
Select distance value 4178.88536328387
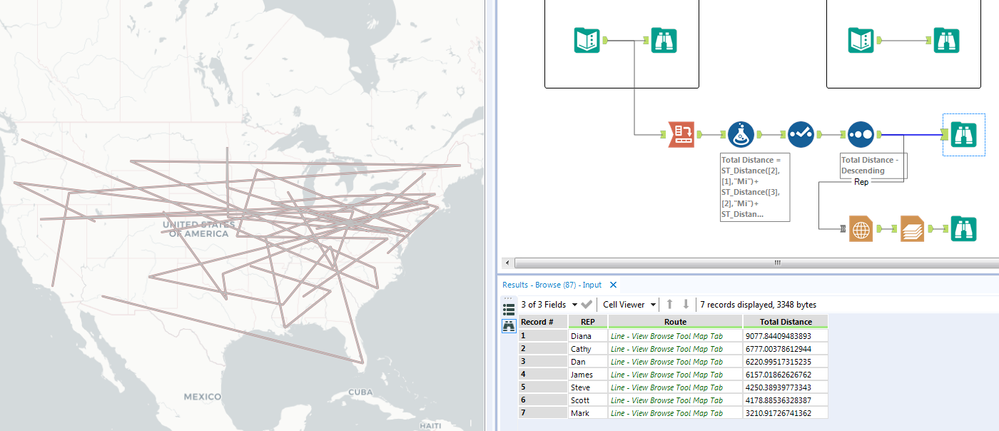point(786,400)
